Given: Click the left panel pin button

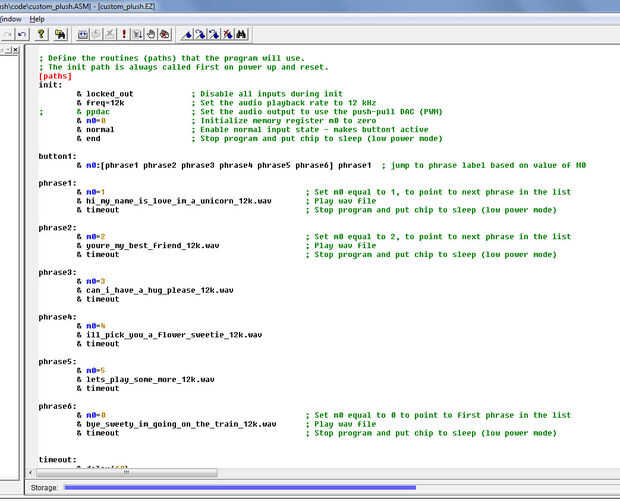Looking at the screenshot, I should pyautogui.click(x=8, y=50).
